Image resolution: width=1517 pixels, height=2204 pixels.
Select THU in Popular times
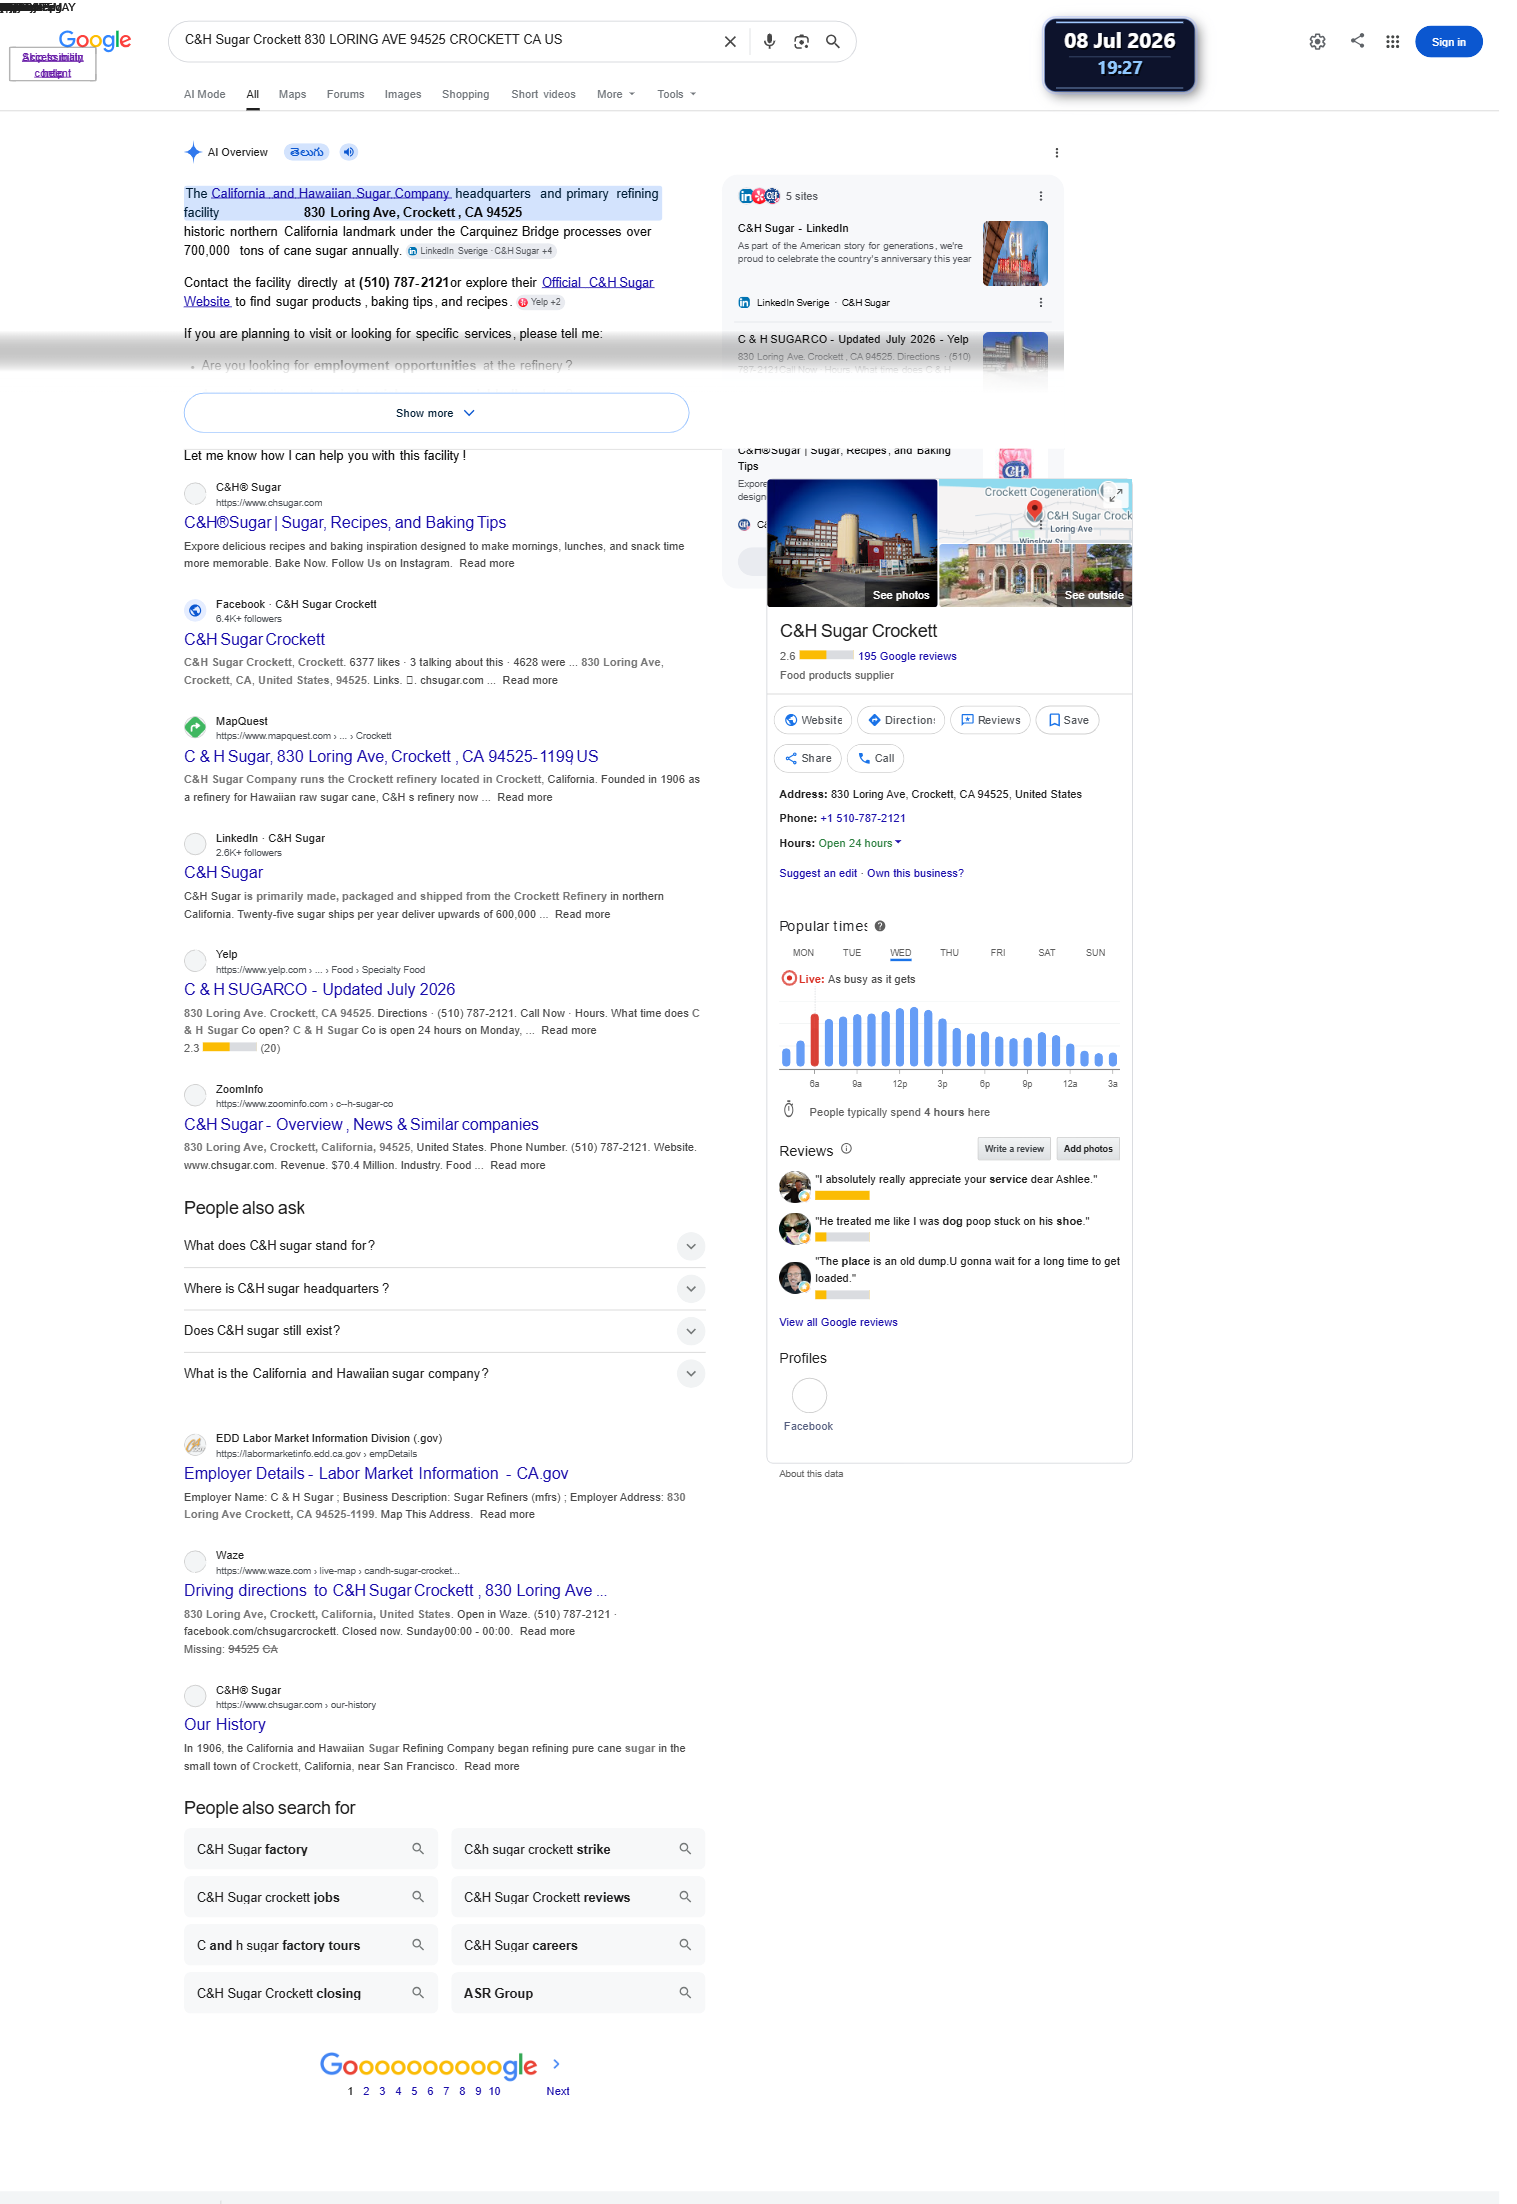949,953
